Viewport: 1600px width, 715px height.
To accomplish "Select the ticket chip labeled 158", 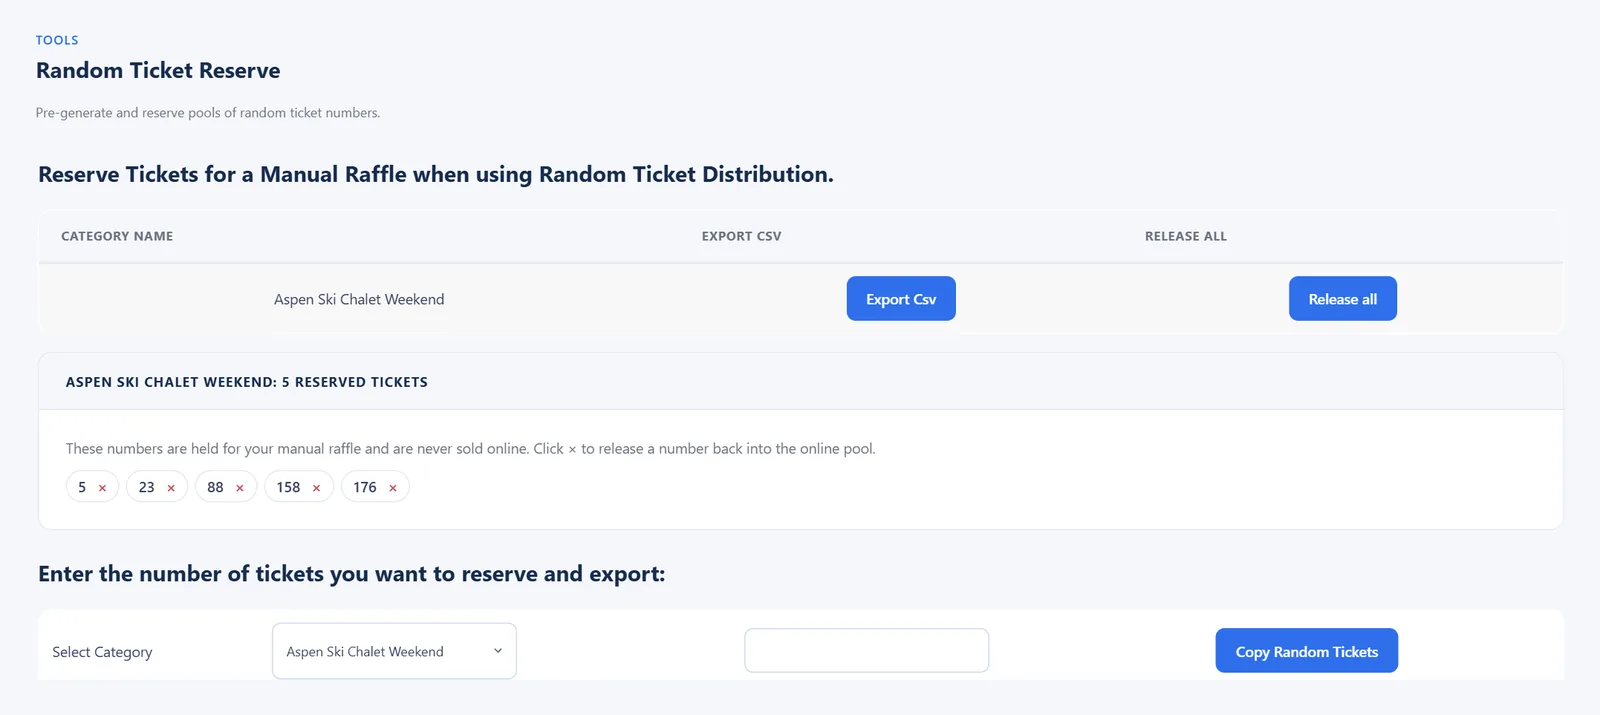I will [299, 487].
